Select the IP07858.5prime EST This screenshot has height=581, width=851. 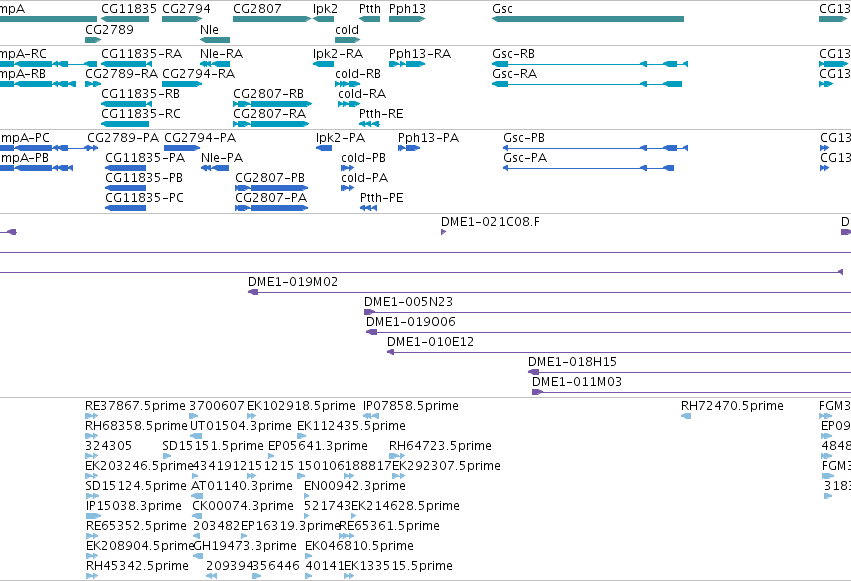(x=371, y=417)
